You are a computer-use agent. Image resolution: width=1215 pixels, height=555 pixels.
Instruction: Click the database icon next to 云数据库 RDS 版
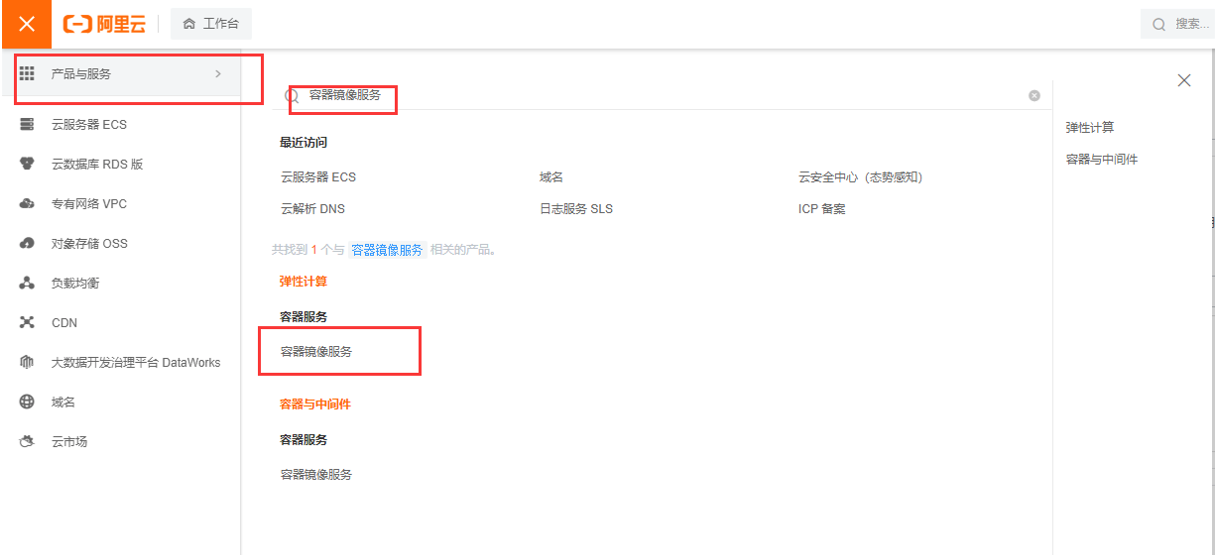tap(27, 164)
